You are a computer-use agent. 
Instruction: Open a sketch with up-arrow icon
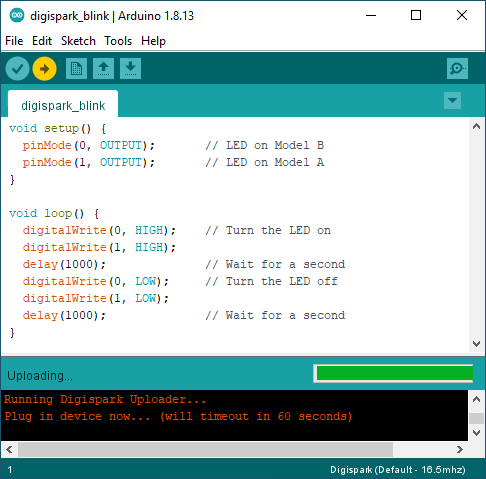(103, 69)
